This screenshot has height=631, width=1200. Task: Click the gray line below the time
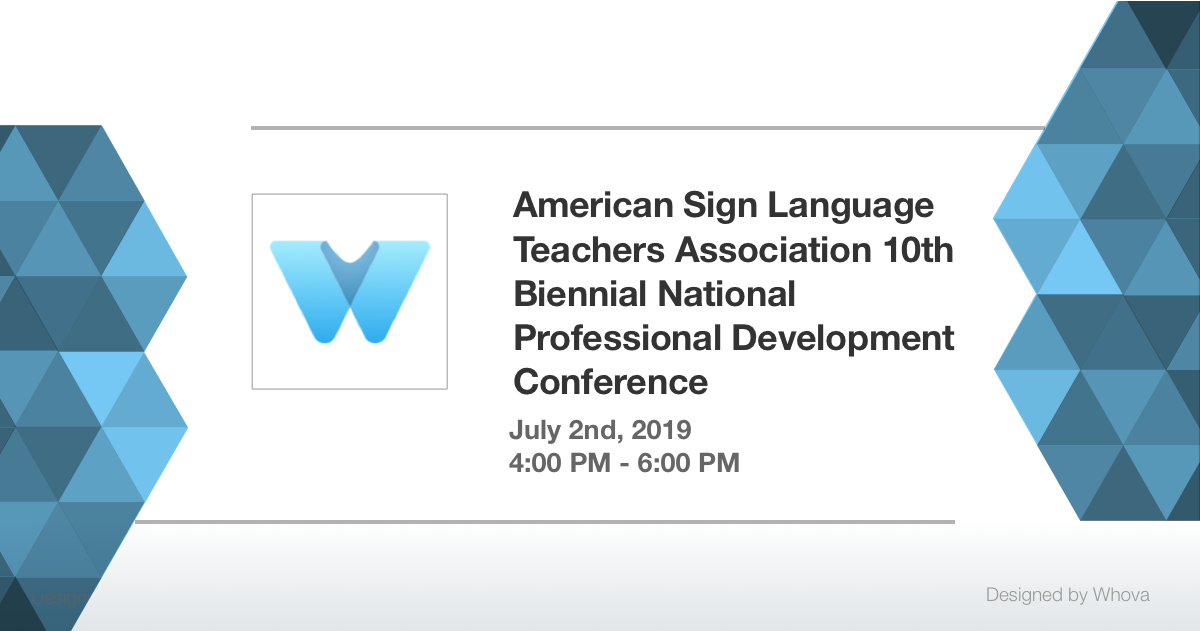click(545, 521)
